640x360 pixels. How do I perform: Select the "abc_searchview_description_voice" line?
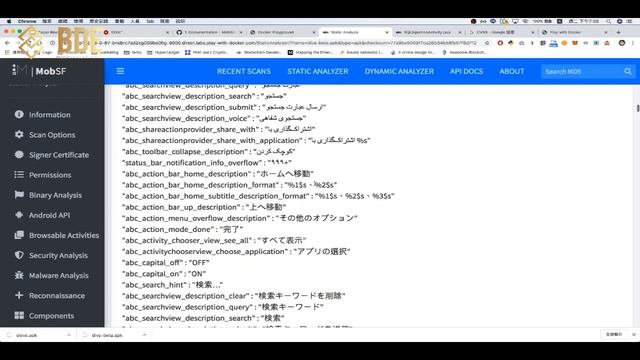[x=213, y=118]
